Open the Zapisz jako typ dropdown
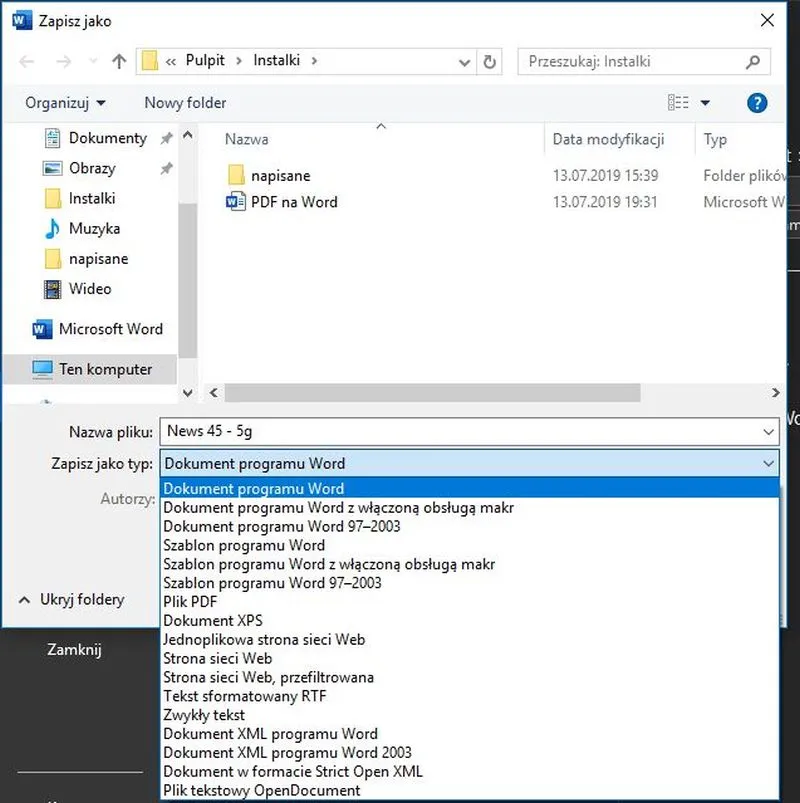800x803 pixels. (768, 463)
